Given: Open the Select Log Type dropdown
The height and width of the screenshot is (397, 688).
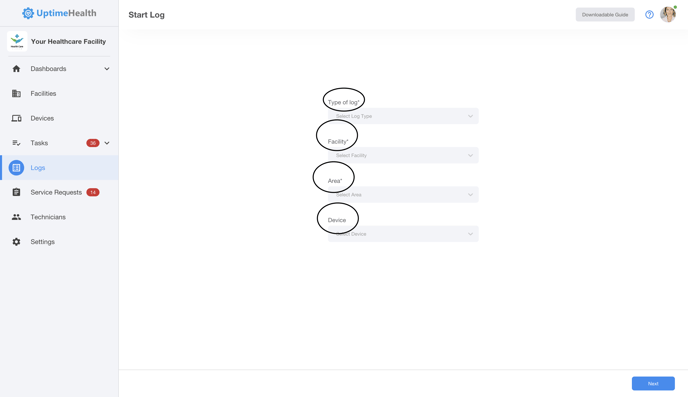Looking at the screenshot, I should [x=403, y=116].
